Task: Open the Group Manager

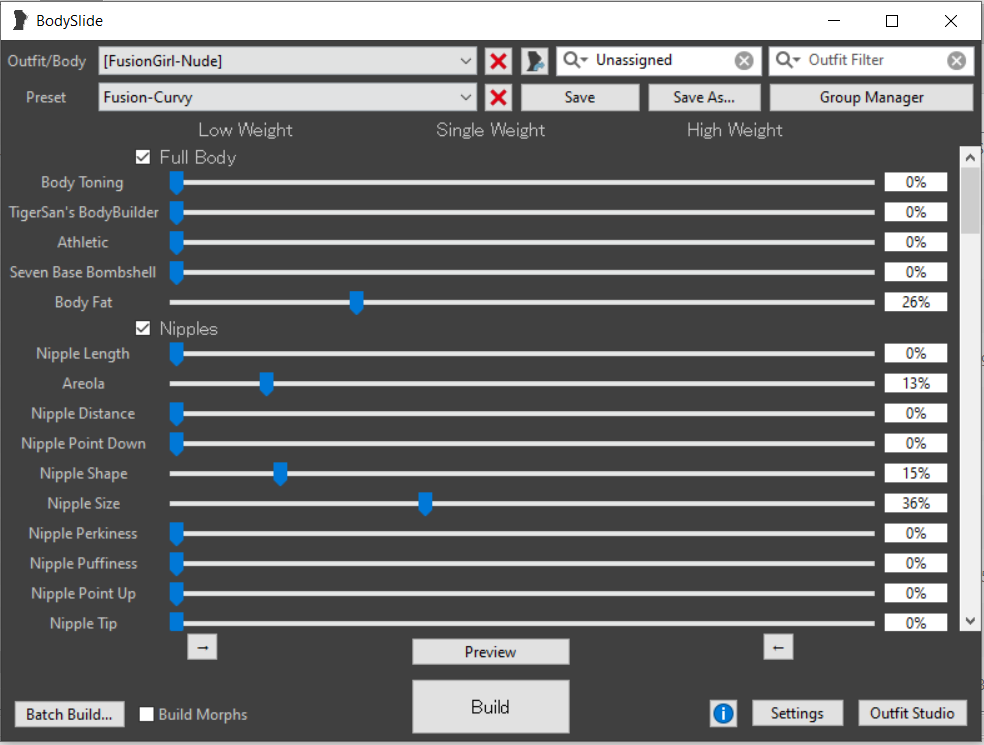Action: click(x=871, y=97)
